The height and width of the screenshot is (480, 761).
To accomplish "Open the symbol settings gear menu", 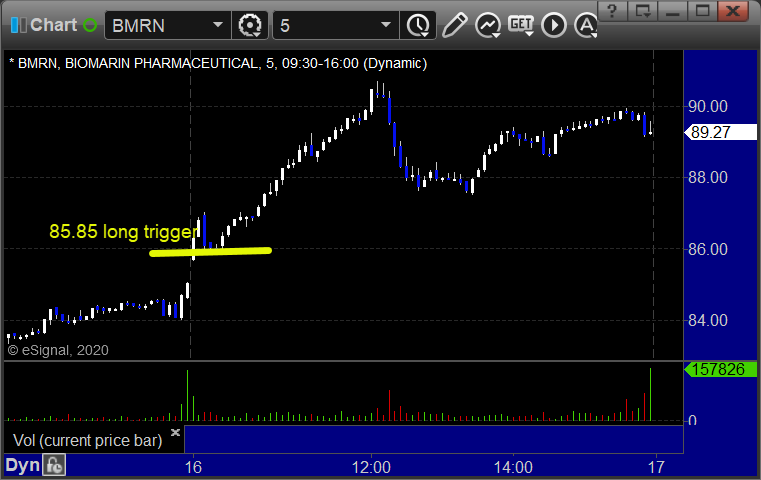I will [250, 25].
